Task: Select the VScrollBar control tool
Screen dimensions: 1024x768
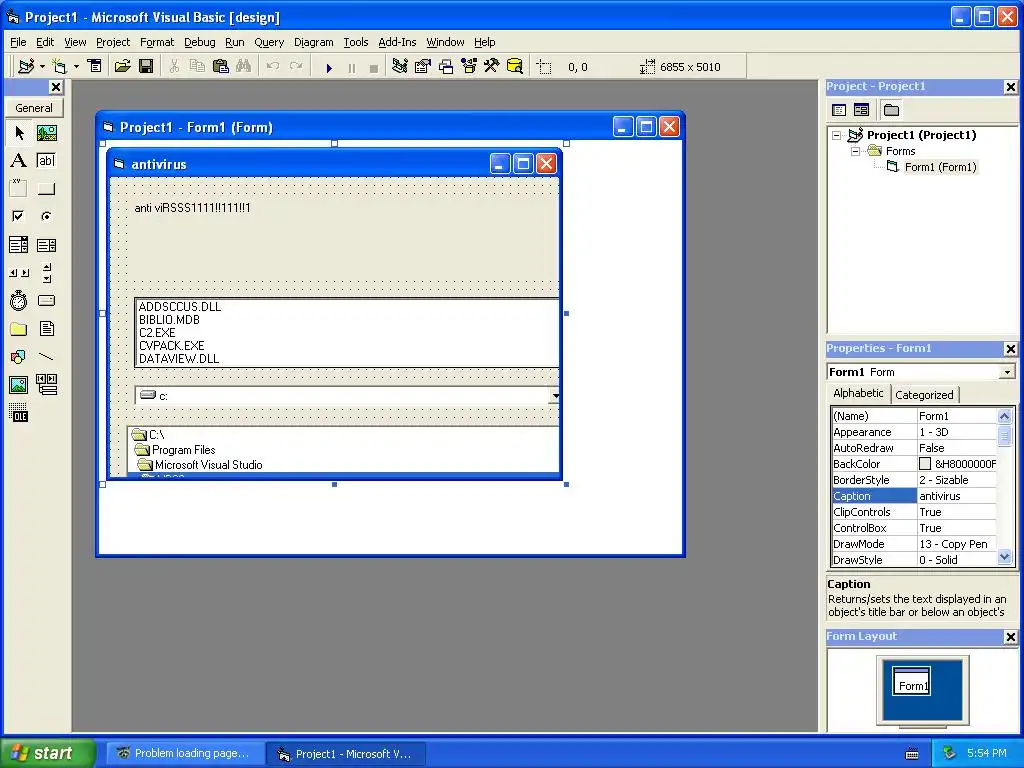Action: coord(46,273)
